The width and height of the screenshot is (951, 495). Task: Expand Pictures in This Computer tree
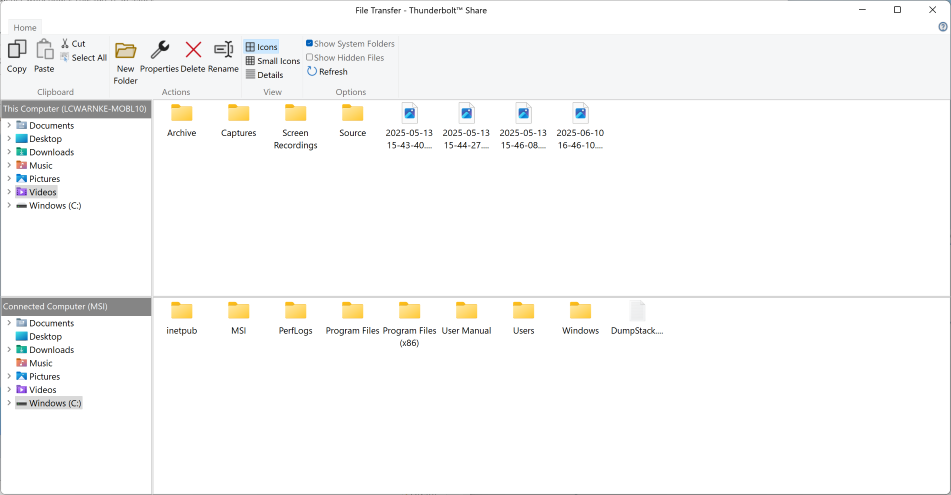9,178
